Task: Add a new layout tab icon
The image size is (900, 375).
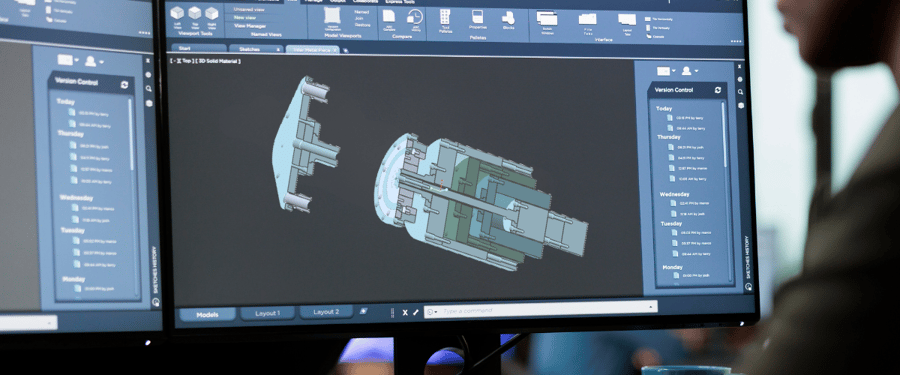Action: click(363, 311)
